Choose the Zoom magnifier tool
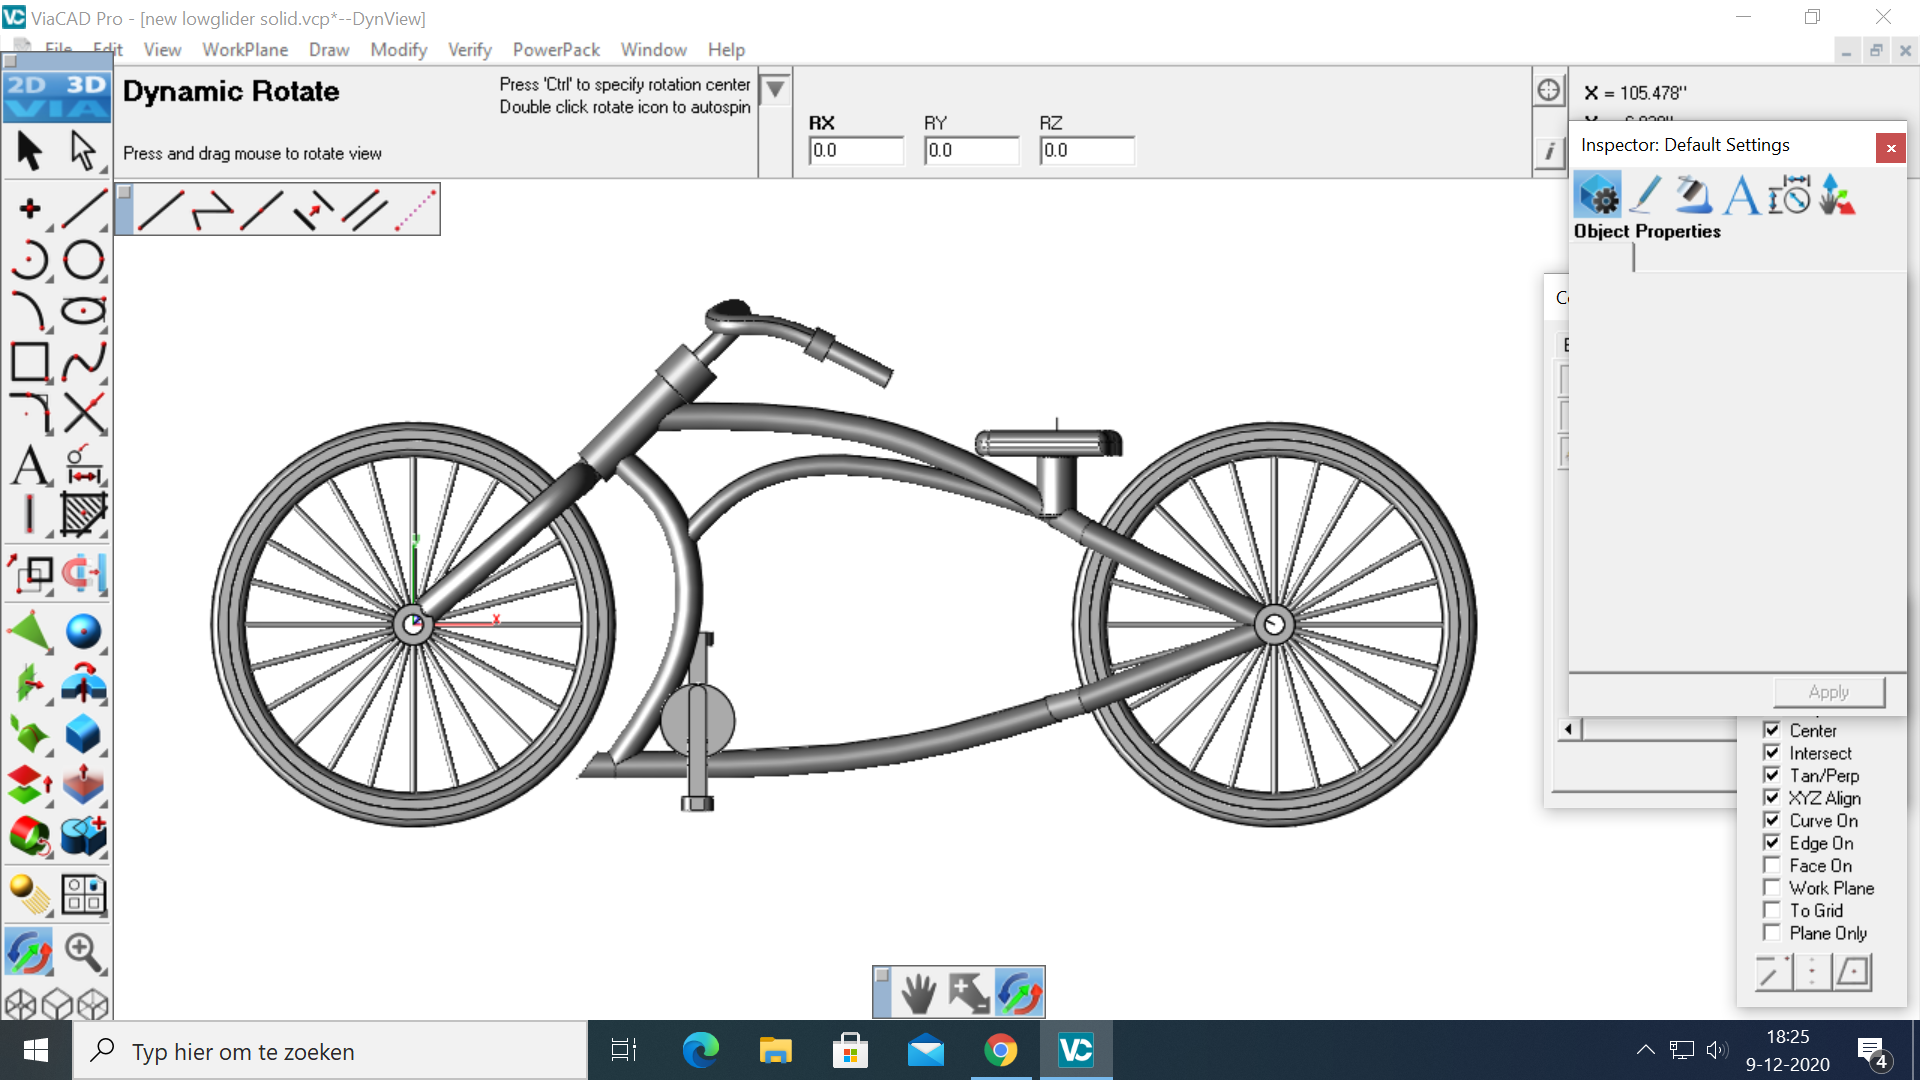Image resolution: width=1920 pixels, height=1080 pixels. coord(83,951)
